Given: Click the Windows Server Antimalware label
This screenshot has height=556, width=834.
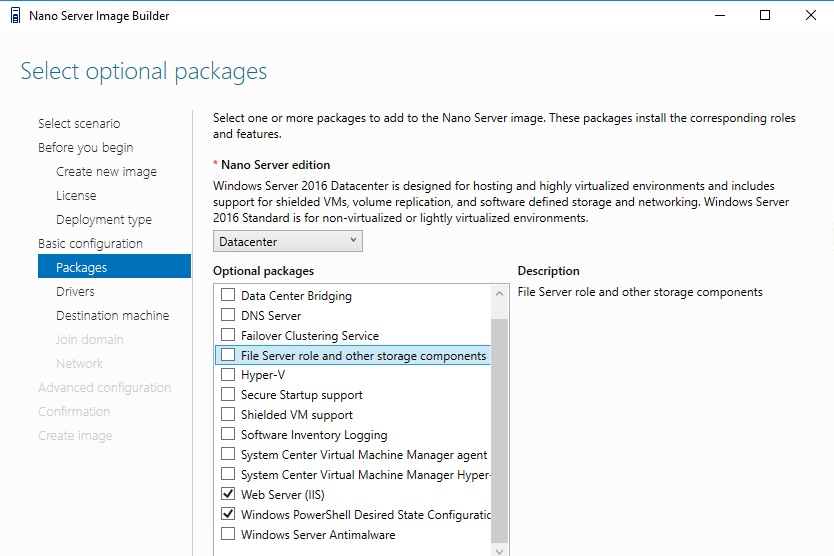Looking at the screenshot, I should [318, 535].
